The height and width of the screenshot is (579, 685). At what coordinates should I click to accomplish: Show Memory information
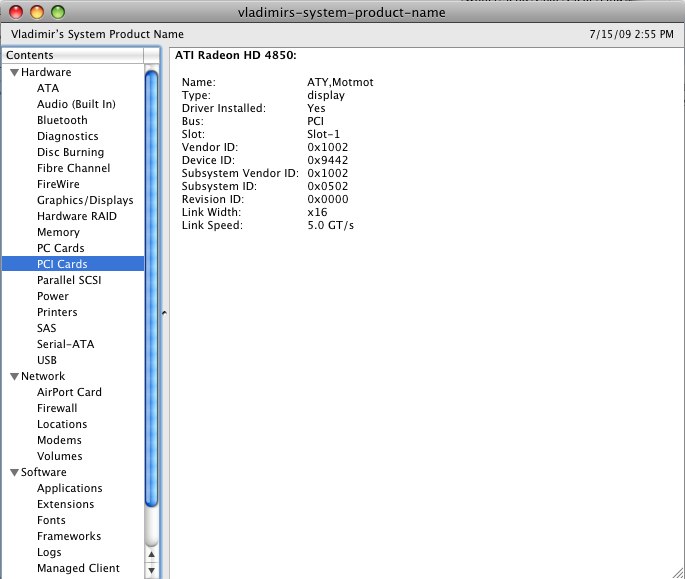click(59, 232)
